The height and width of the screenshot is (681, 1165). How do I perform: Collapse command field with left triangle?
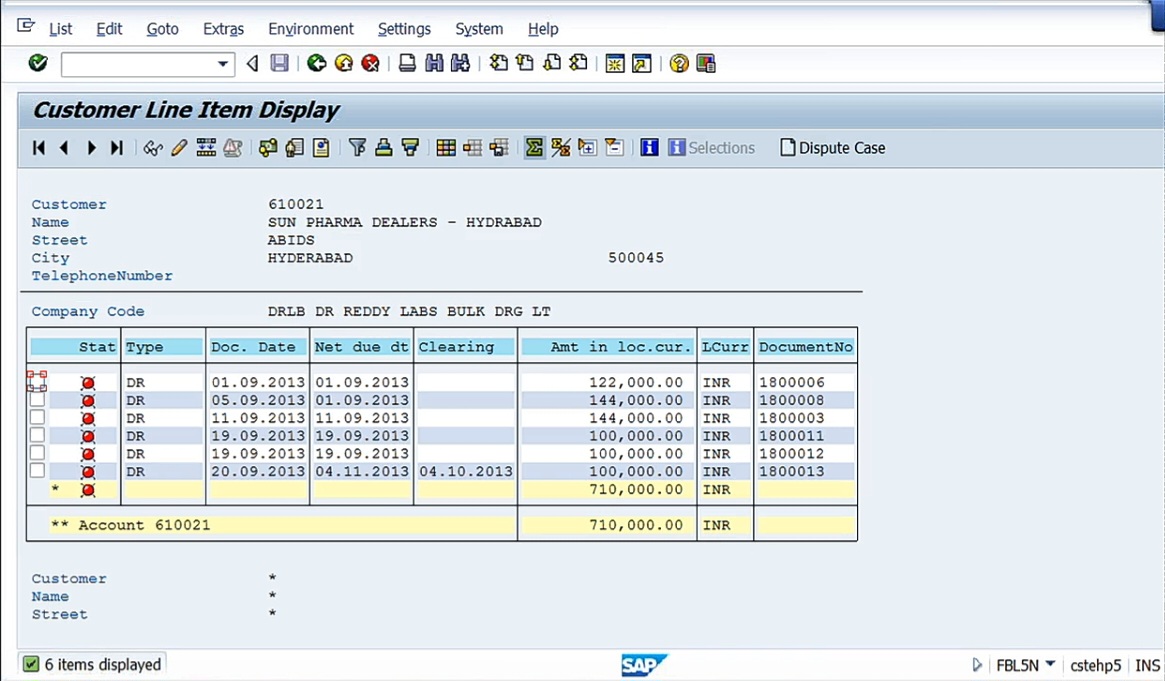coord(253,63)
